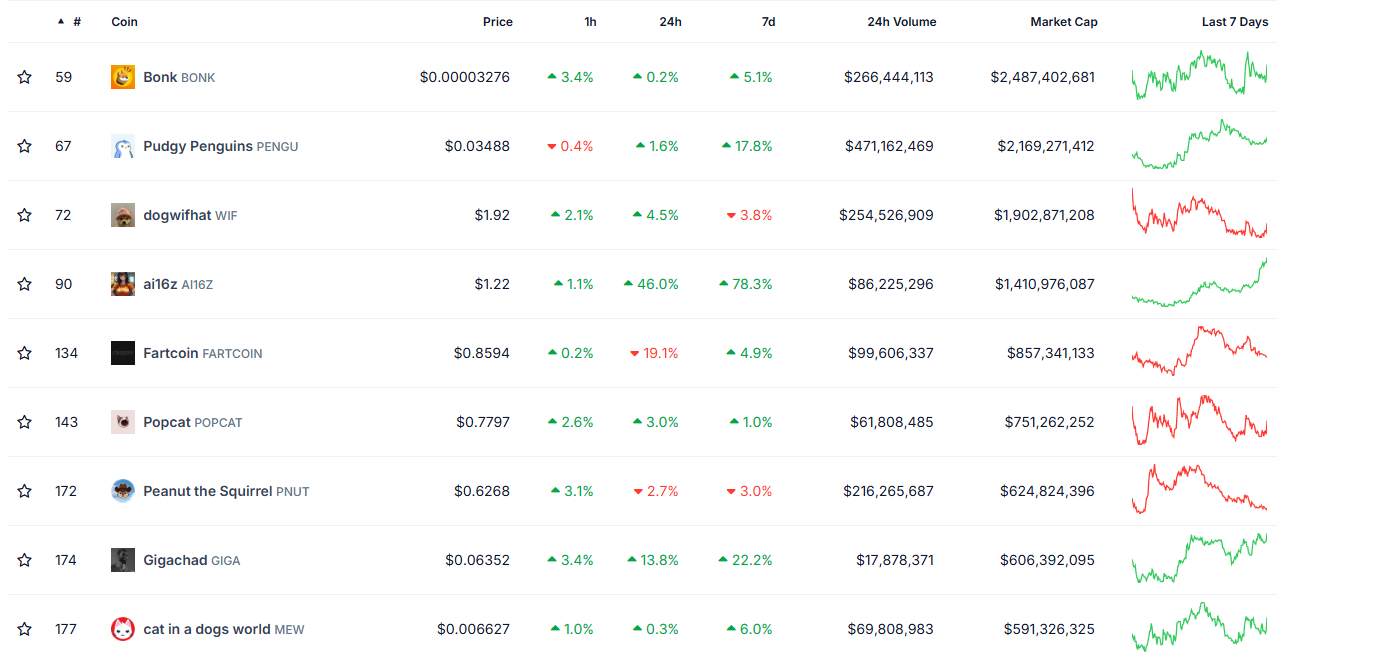Image resolution: width=1378 pixels, height=652 pixels.
Task: Click the Gigachad coin logo
Action: (x=123, y=560)
